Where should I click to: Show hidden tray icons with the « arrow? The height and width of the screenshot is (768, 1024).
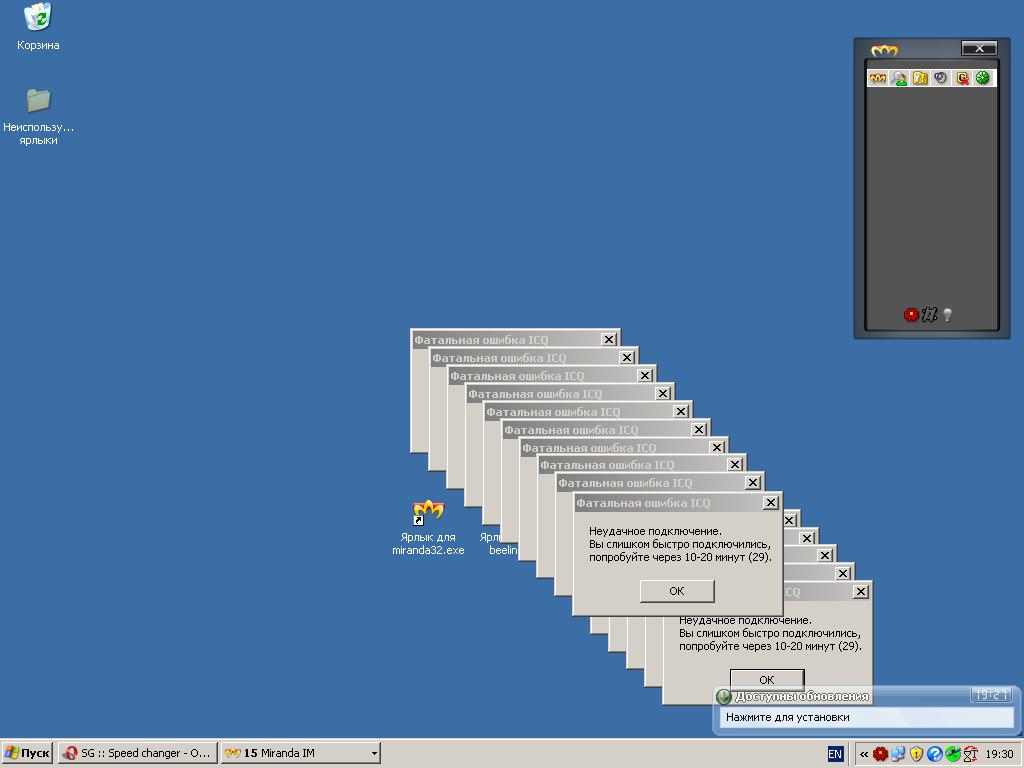(863, 754)
